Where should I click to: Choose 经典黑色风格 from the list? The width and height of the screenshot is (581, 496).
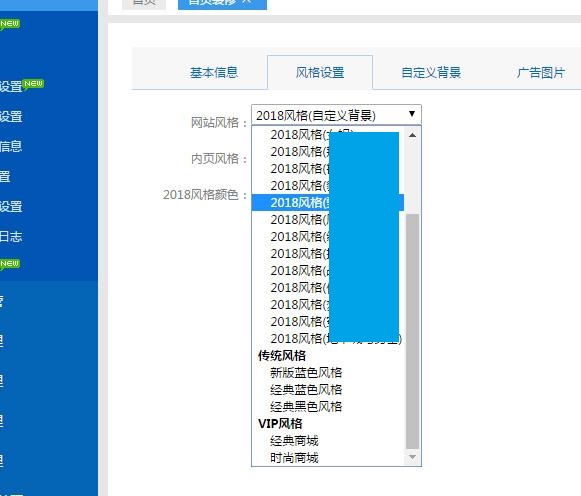[306, 407]
